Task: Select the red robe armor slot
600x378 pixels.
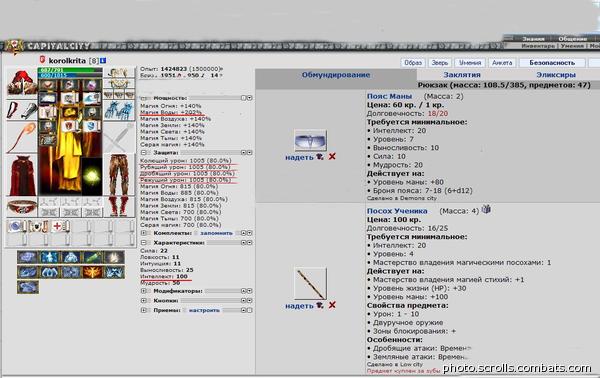Action: [x=22, y=176]
